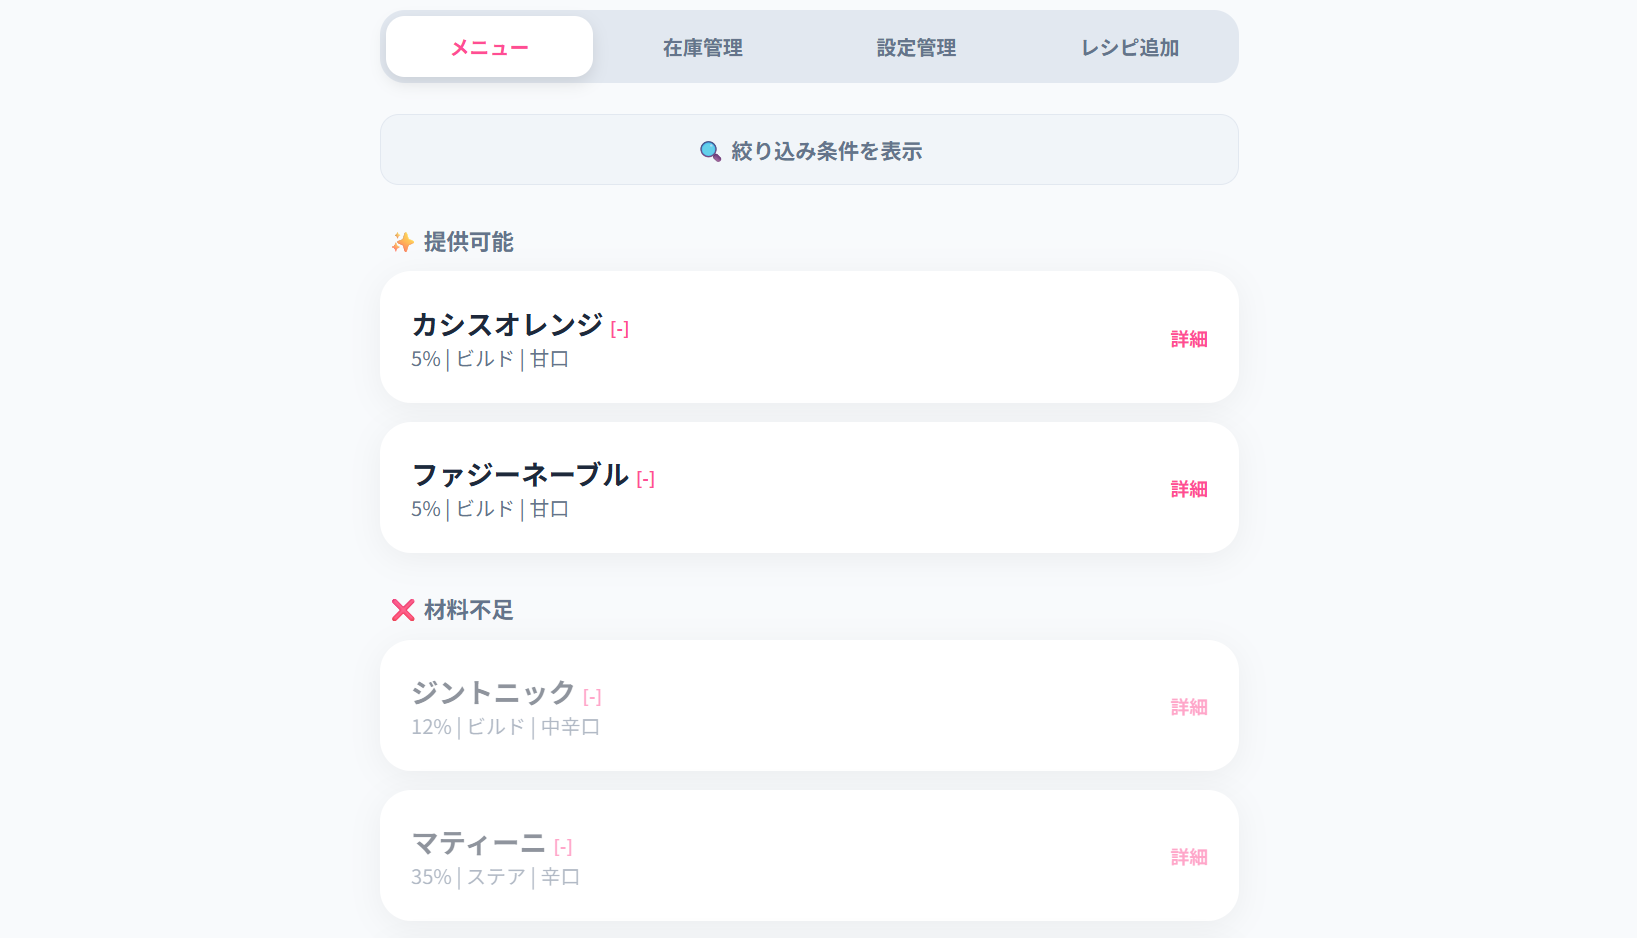Click the sparkle icon next to 提供可能
This screenshot has height=938, width=1637.
point(402,242)
